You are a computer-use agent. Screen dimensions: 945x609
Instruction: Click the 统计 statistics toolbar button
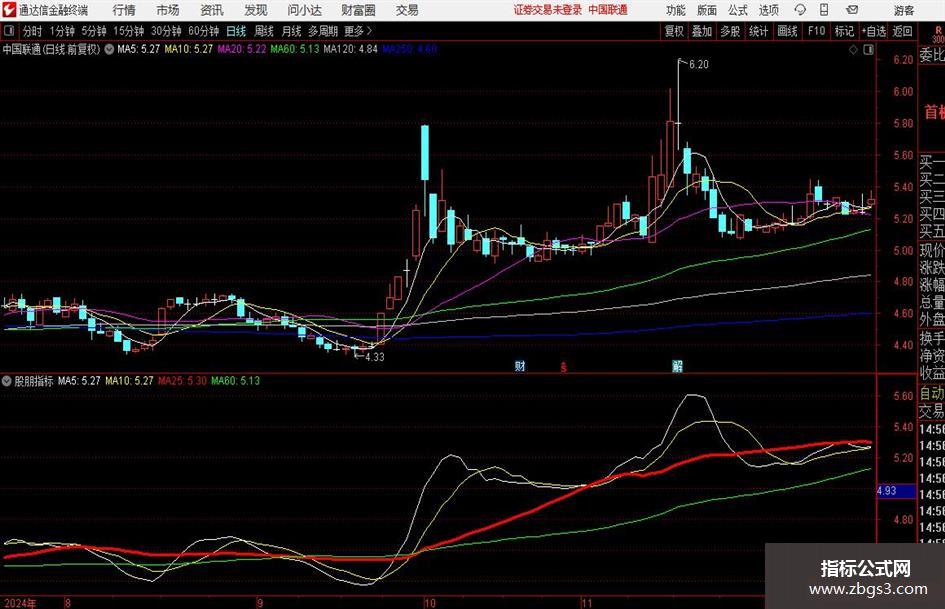coord(758,31)
